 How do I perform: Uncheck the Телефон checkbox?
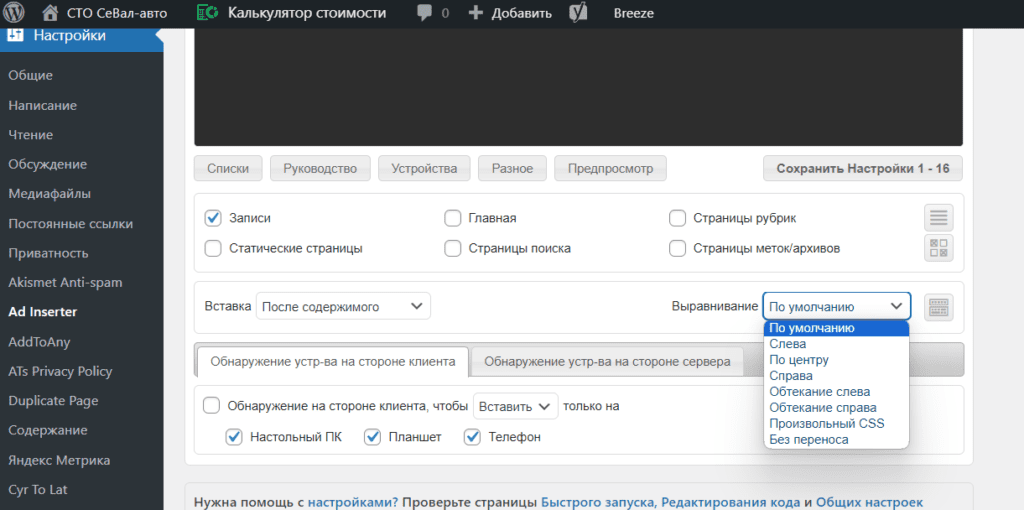[x=472, y=437]
